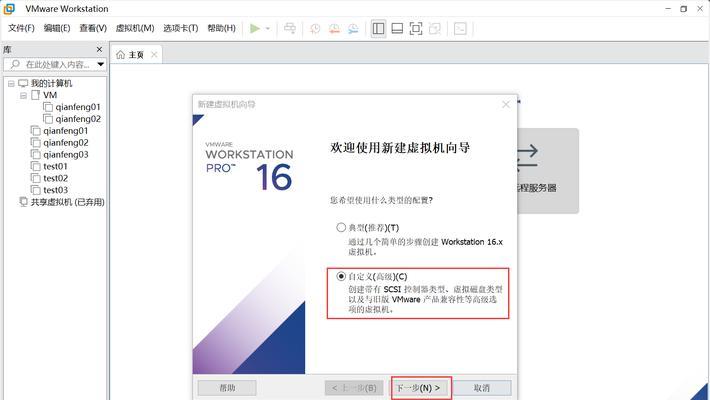The image size is (710, 400).
Task: Open the power options dropdown arrow
Action: coord(268,29)
